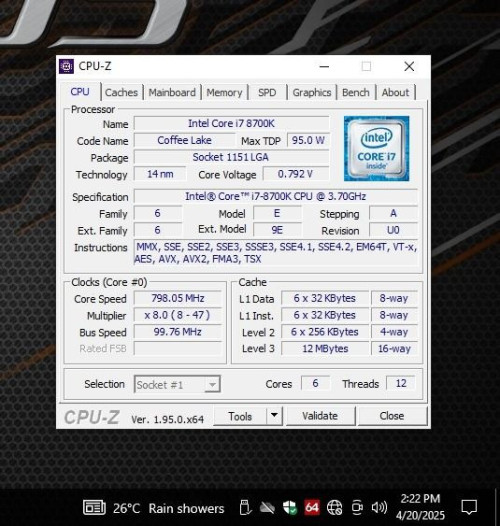Click the red 64 temperature tray icon

pyautogui.click(x=312, y=508)
